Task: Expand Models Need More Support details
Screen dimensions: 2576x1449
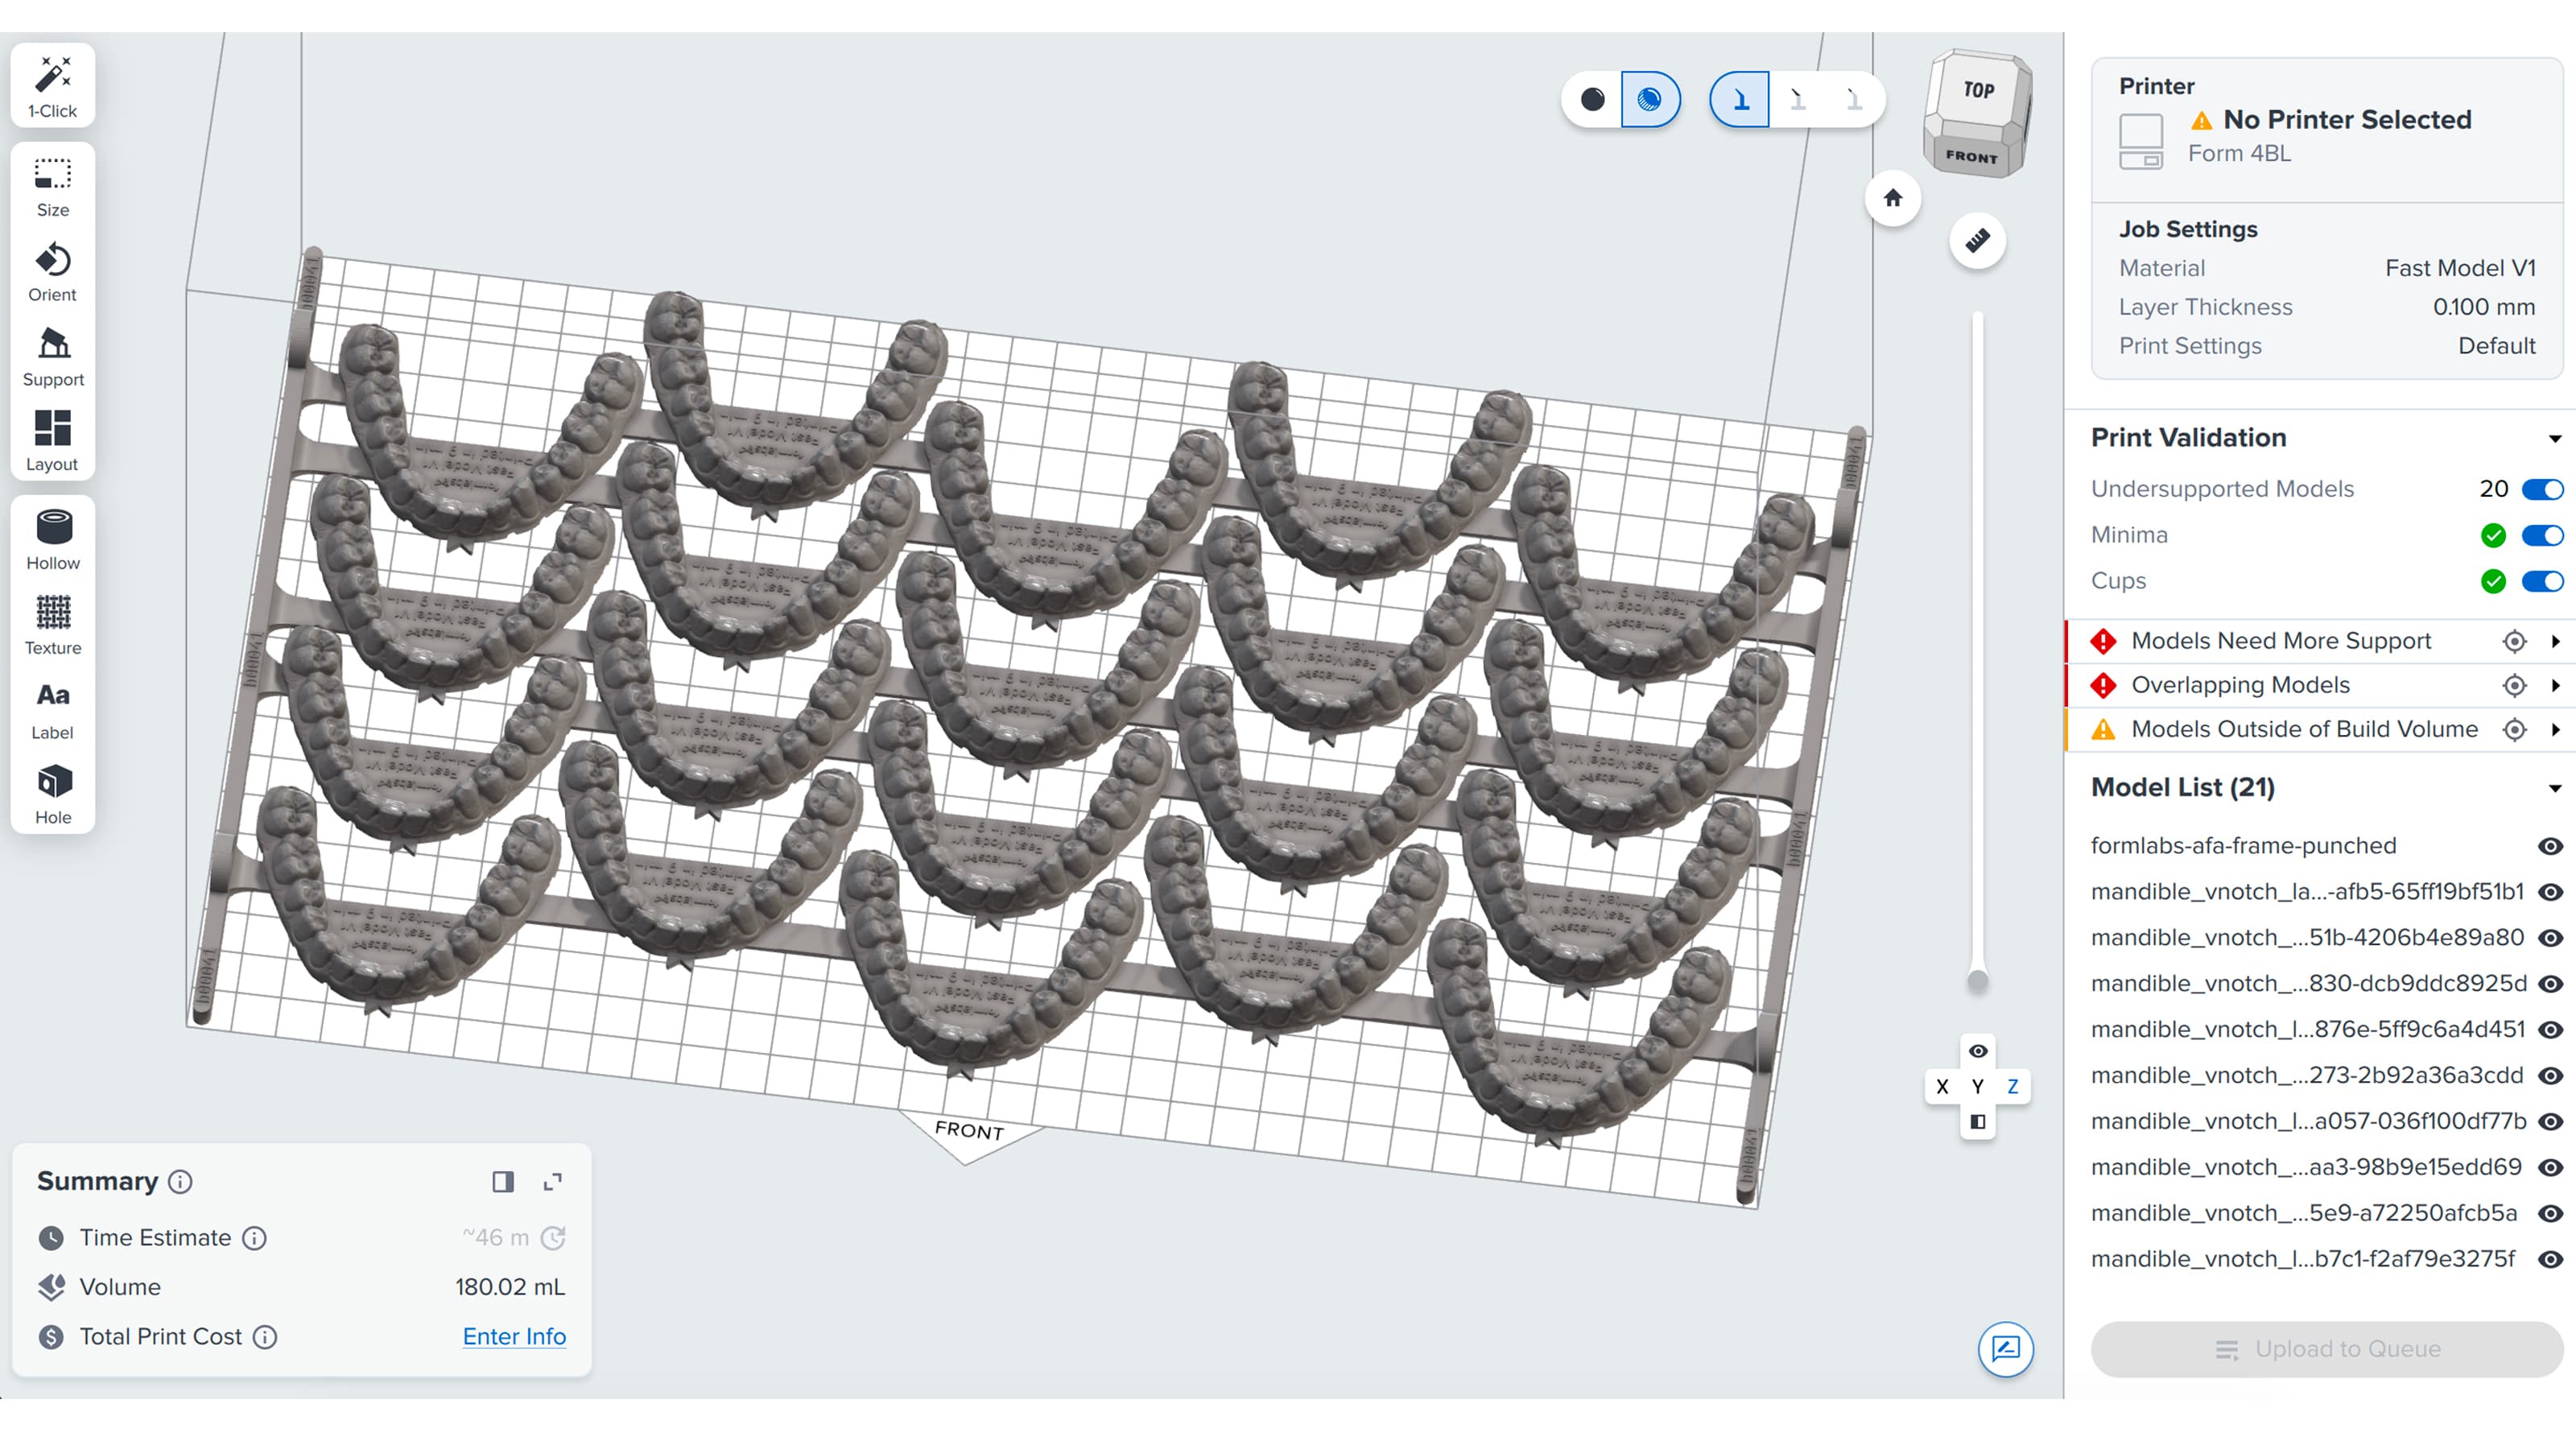Action: (x=2555, y=641)
